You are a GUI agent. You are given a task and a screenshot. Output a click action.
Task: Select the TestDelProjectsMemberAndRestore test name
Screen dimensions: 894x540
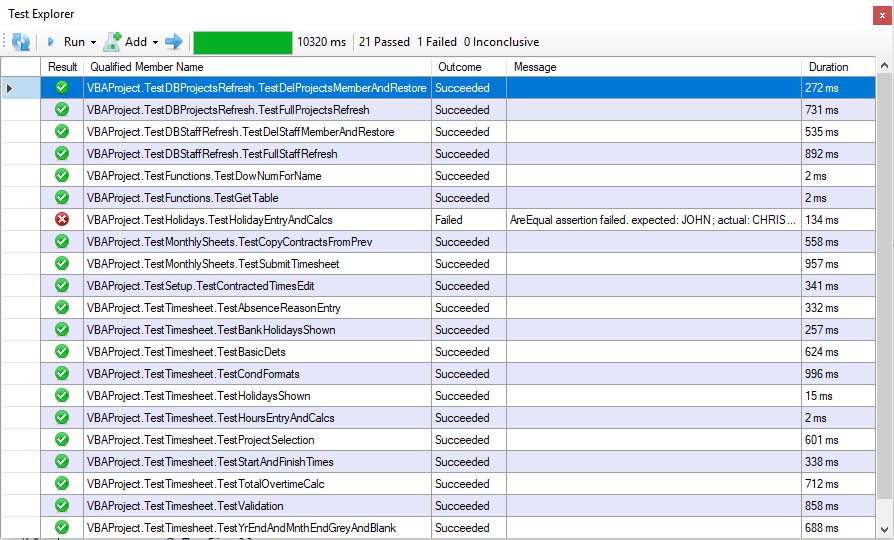(x=257, y=88)
